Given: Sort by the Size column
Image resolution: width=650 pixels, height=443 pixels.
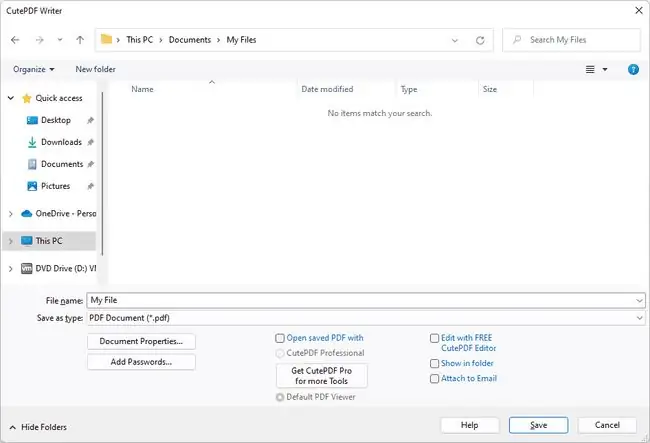Looking at the screenshot, I should click(x=490, y=89).
